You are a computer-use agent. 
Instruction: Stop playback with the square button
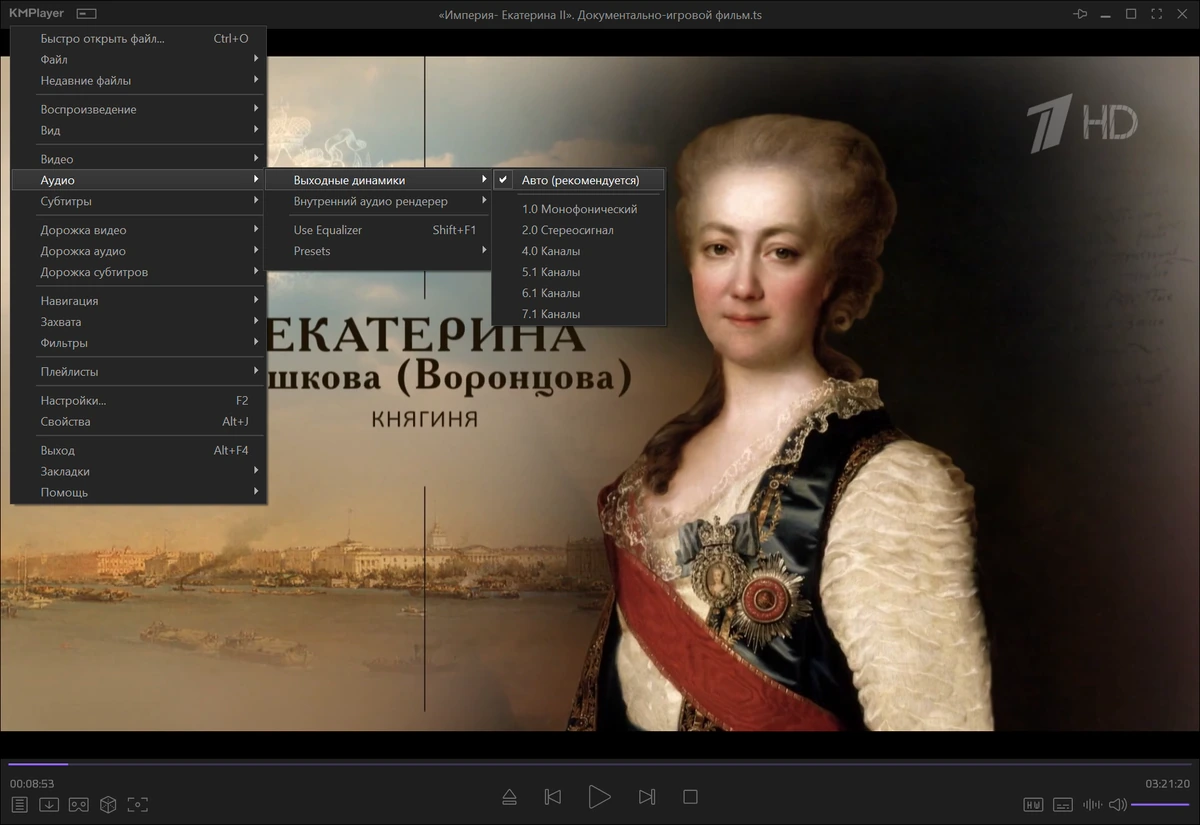tap(690, 797)
